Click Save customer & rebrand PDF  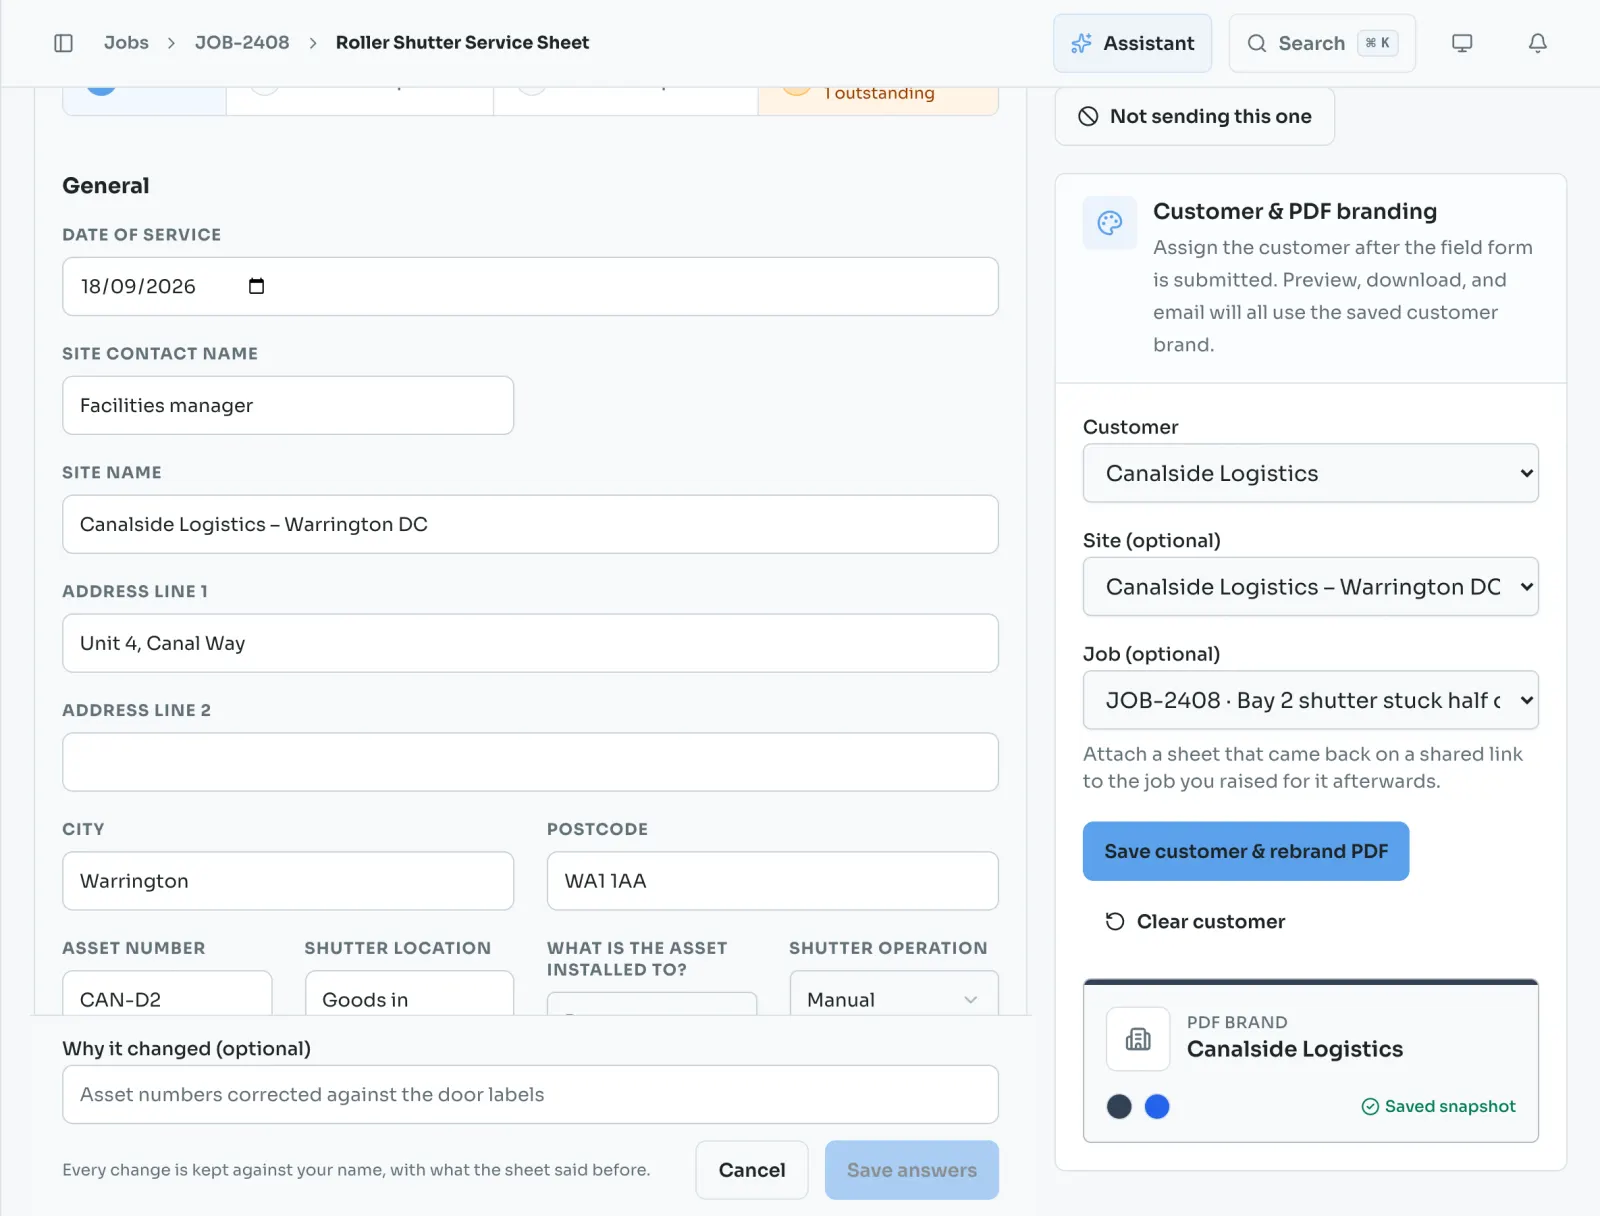point(1246,851)
